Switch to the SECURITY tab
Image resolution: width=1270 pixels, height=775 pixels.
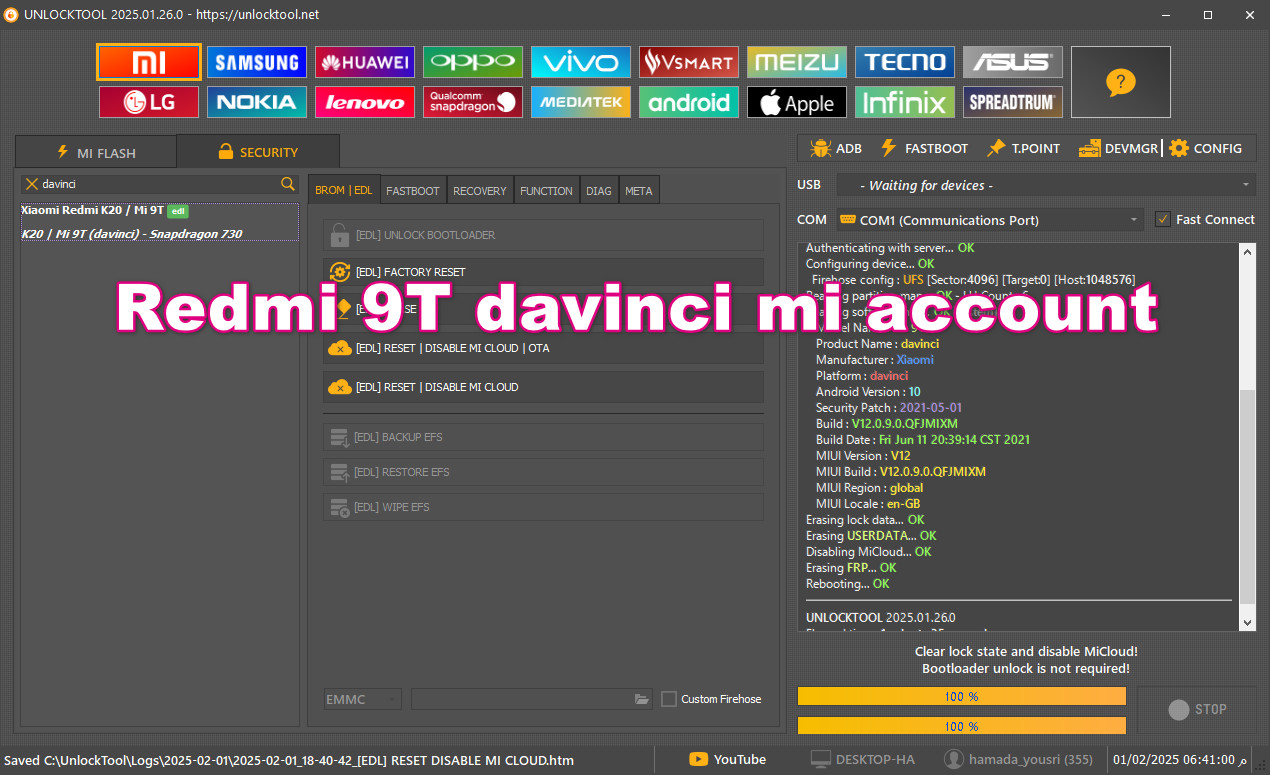pos(258,152)
